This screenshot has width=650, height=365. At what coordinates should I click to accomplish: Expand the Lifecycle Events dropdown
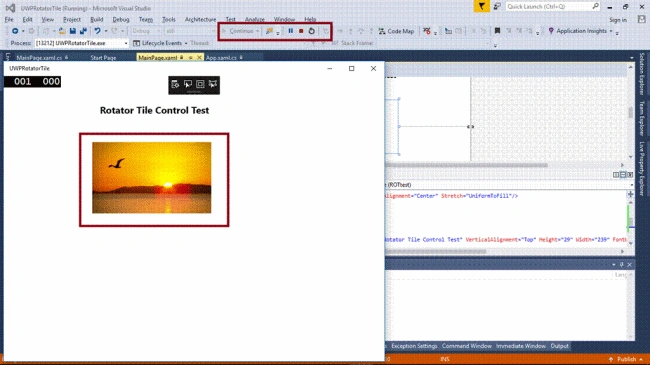[x=186, y=43]
